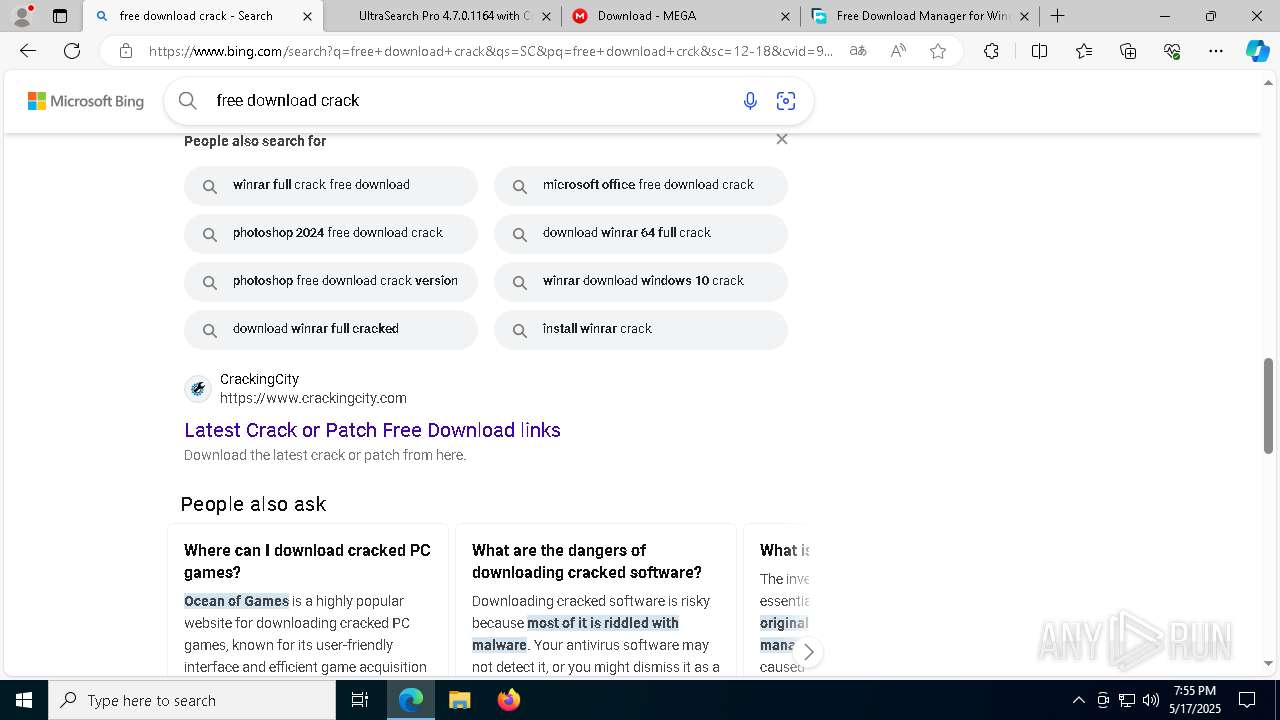This screenshot has width=1280, height=720.
Task: Open Edge Settings and more menu
Action: (1216, 51)
